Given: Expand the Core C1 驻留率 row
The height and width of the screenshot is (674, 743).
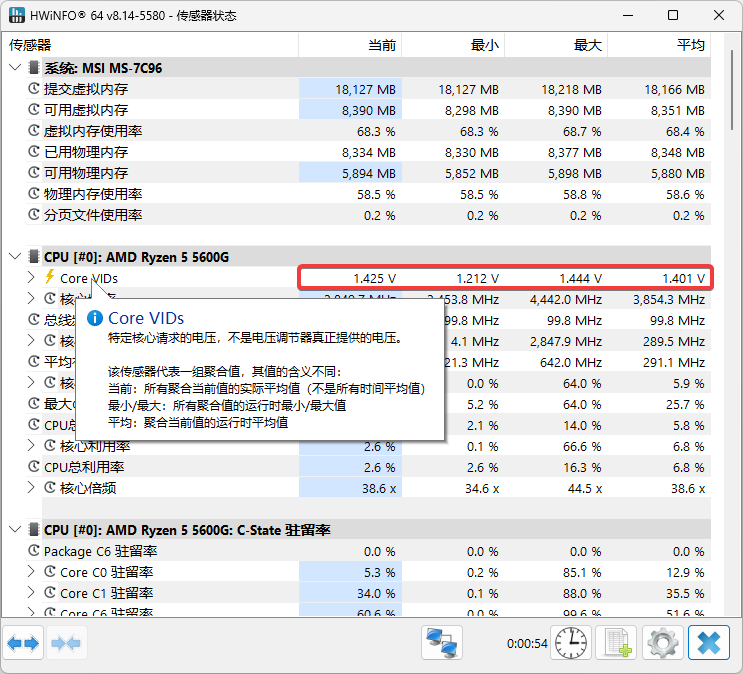Looking at the screenshot, I should (x=31, y=592).
